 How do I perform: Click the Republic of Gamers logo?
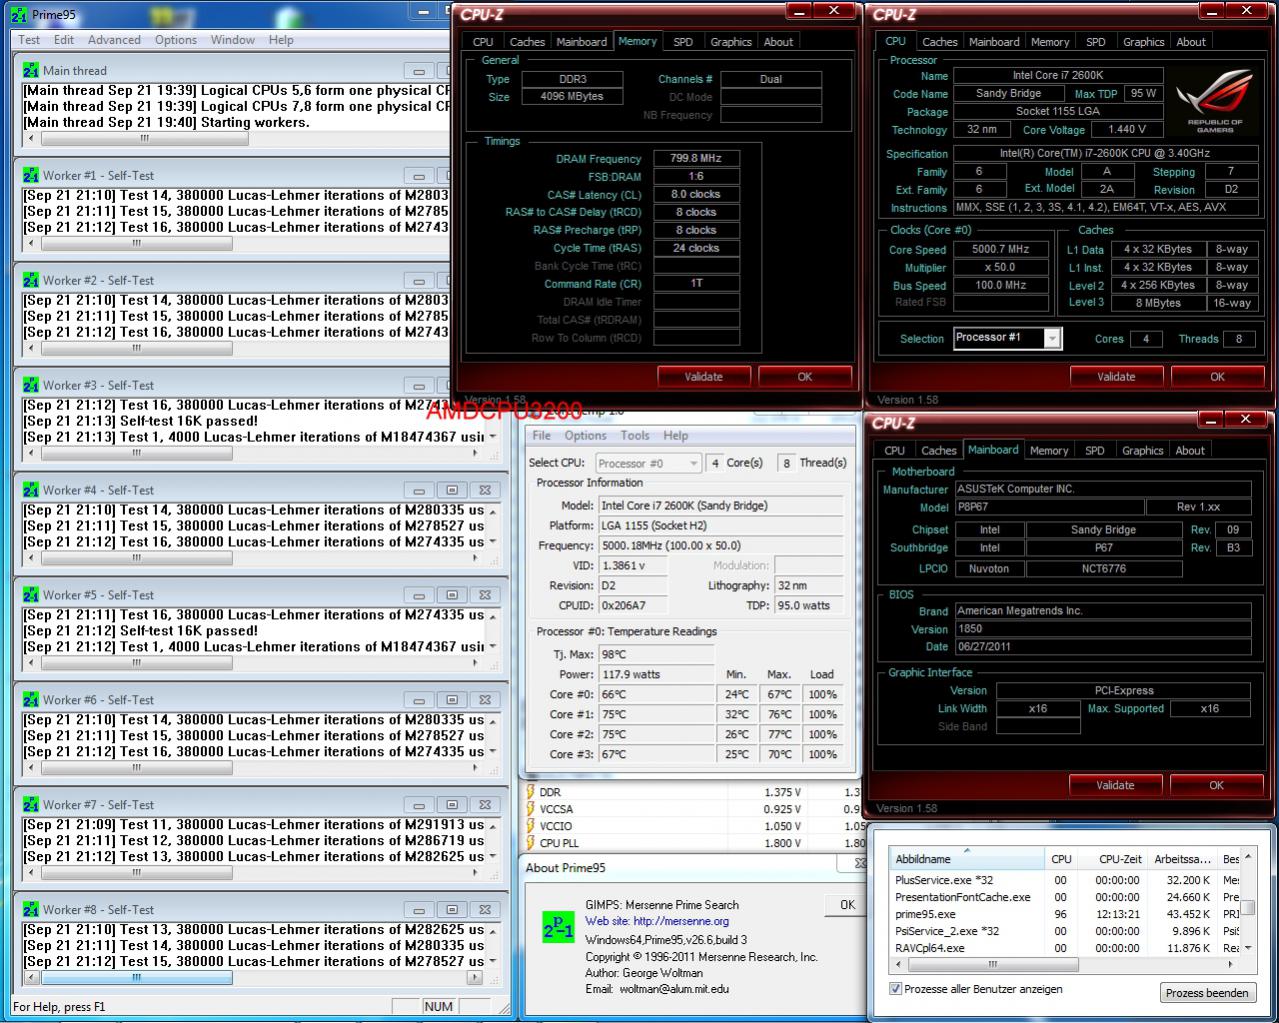1215,101
